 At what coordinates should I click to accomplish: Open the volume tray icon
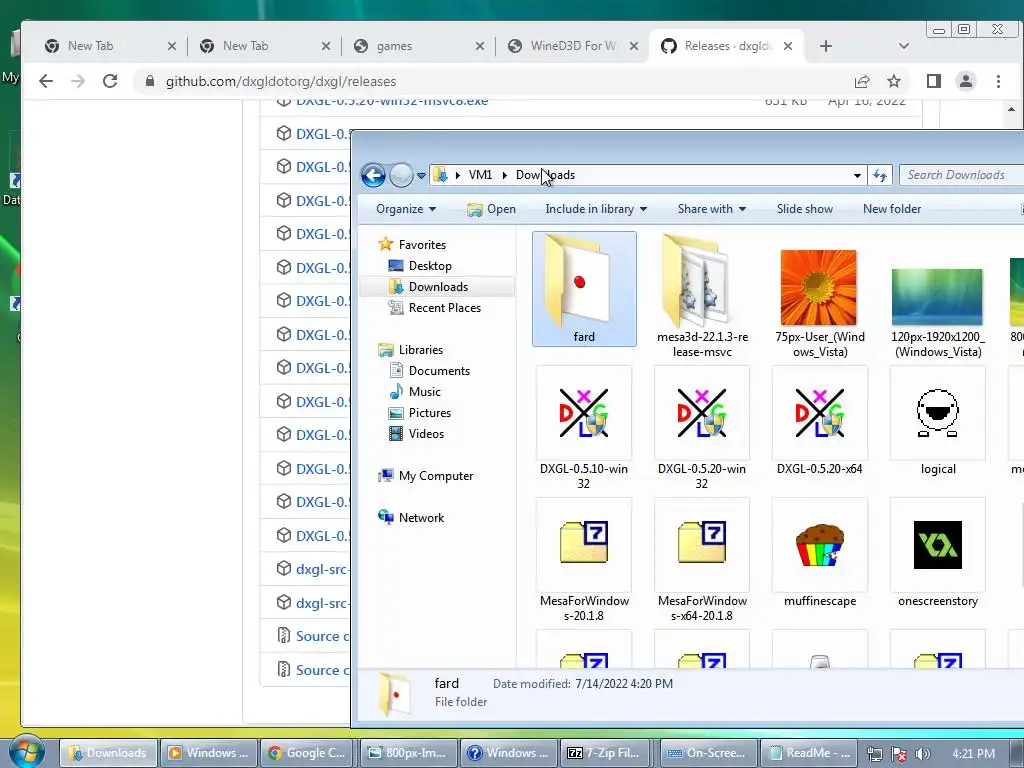pyautogui.click(x=923, y=754)
